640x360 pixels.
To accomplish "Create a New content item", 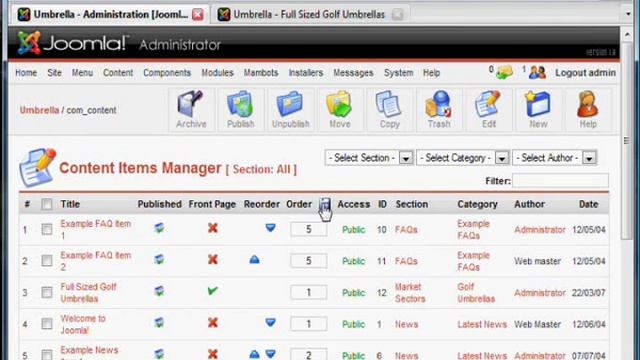I will coord(538,109).
